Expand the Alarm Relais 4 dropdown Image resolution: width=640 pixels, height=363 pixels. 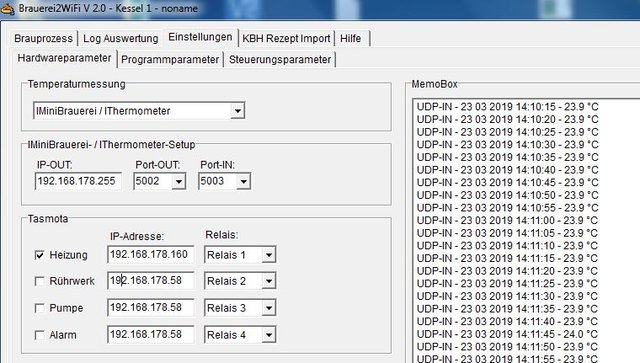[x=269, y=335]
